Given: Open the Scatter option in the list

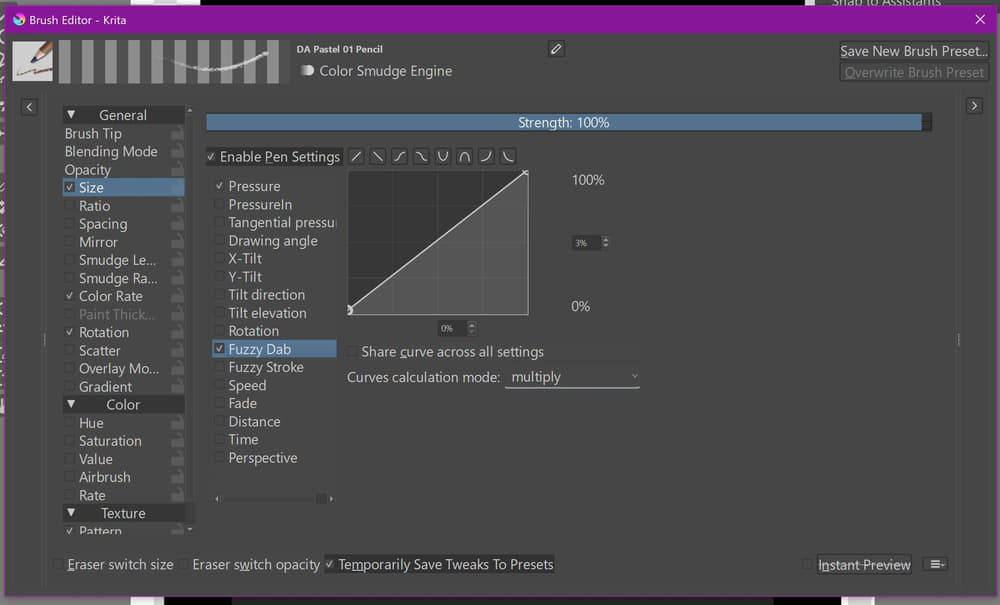Looking at the screenshot, I should tap(99, 351).
